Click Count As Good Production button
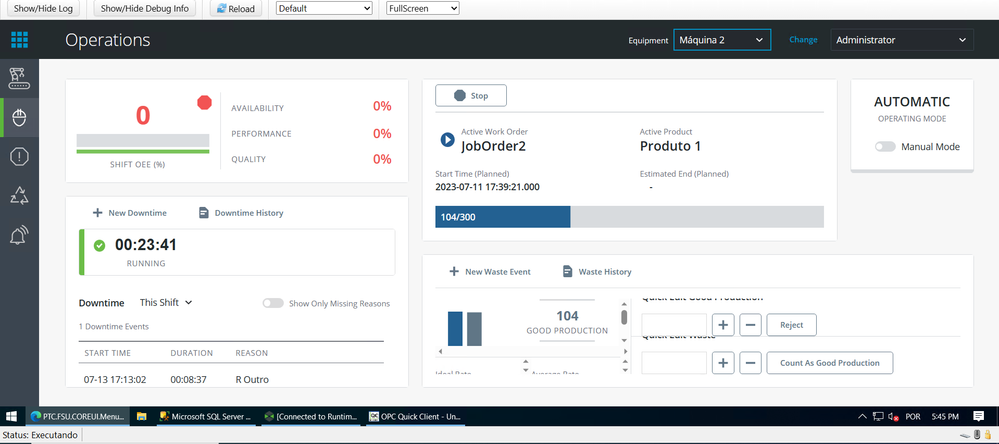Viewport: 999px width, 444px height. pyautogui.click(x=829, y=363)
